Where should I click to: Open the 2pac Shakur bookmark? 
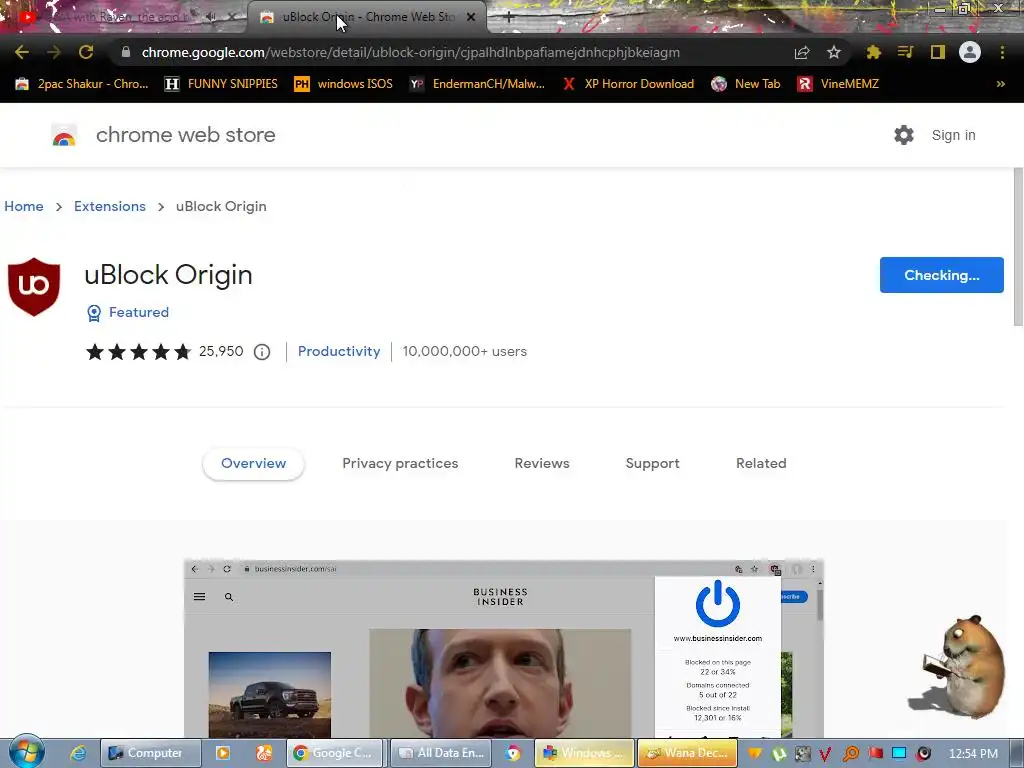[82, 84]
